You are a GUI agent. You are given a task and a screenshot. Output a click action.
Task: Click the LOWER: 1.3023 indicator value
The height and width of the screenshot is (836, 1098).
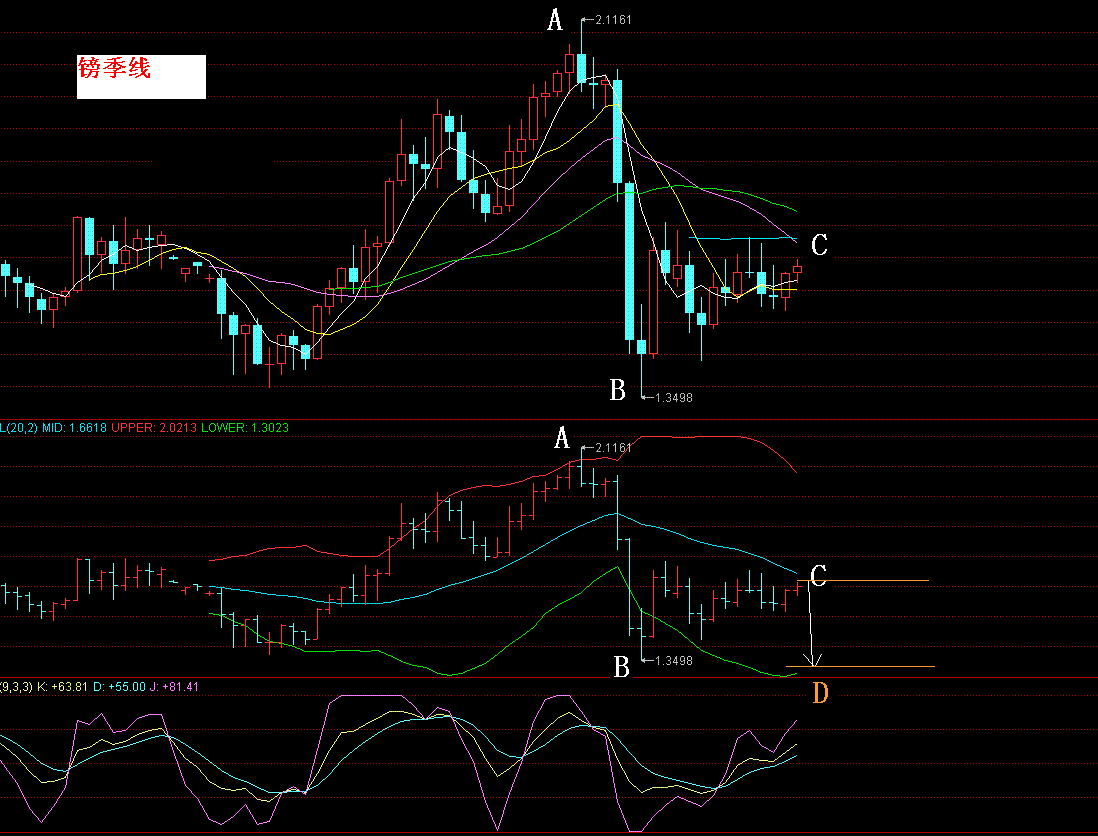245,427
